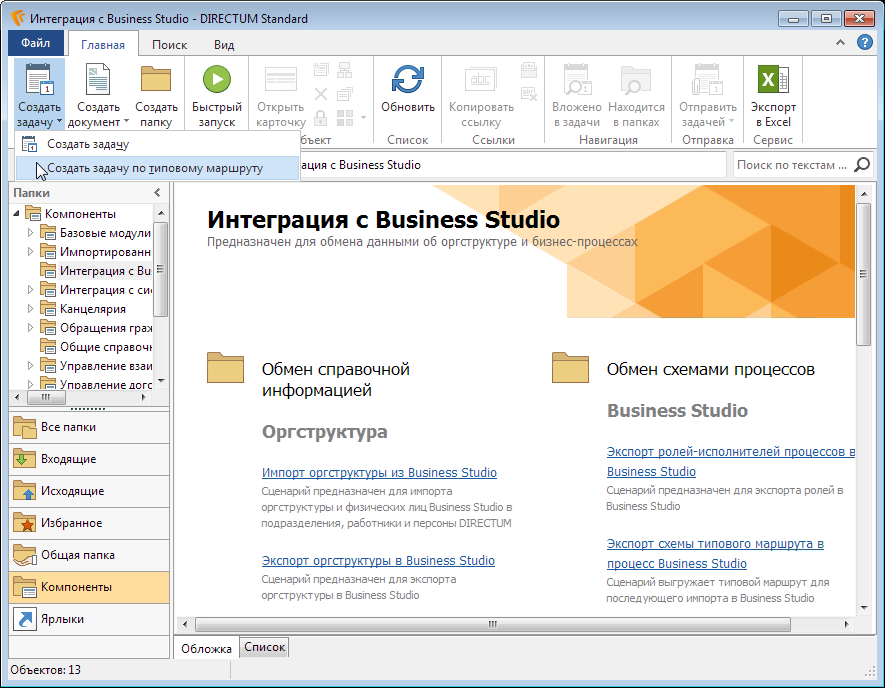Open the Исходящие outbox folder
885x688 pixels.
tap(89, 491)
